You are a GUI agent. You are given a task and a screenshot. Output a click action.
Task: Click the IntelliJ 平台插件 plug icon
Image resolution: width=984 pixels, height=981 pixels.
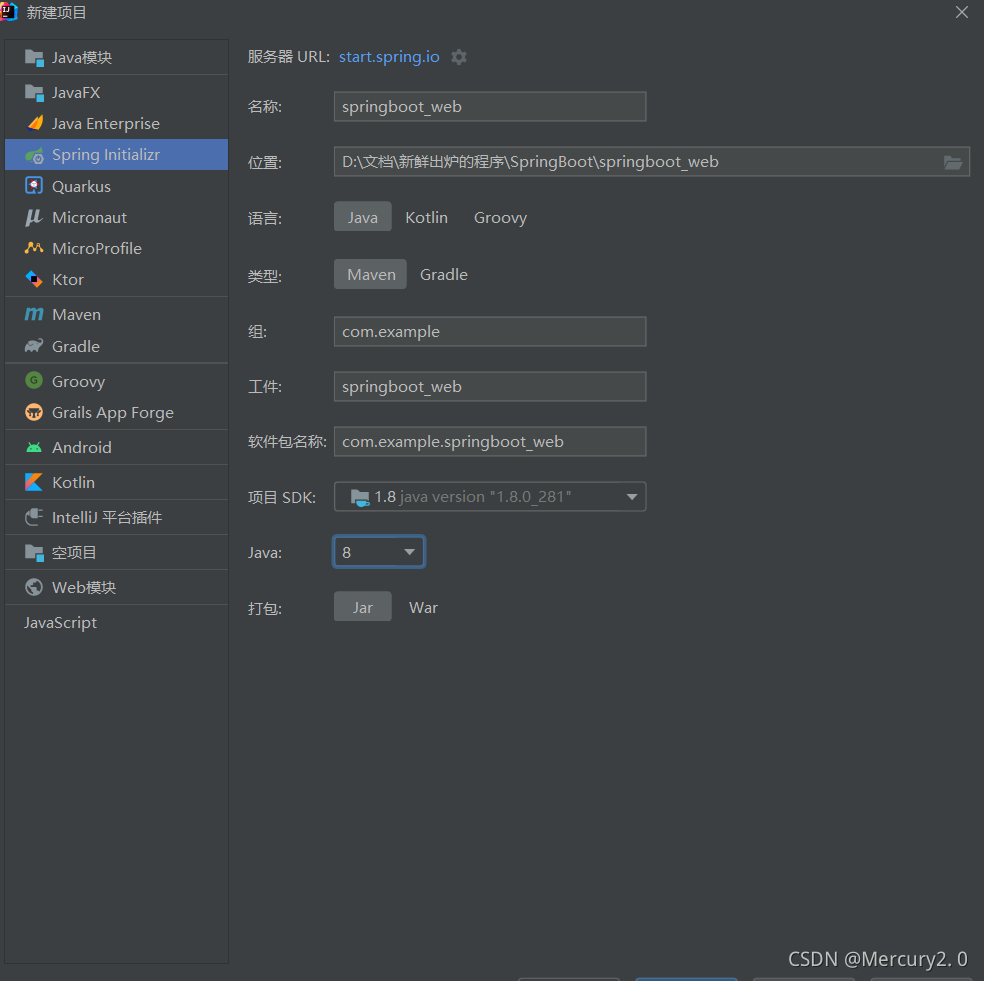point(34,517)
